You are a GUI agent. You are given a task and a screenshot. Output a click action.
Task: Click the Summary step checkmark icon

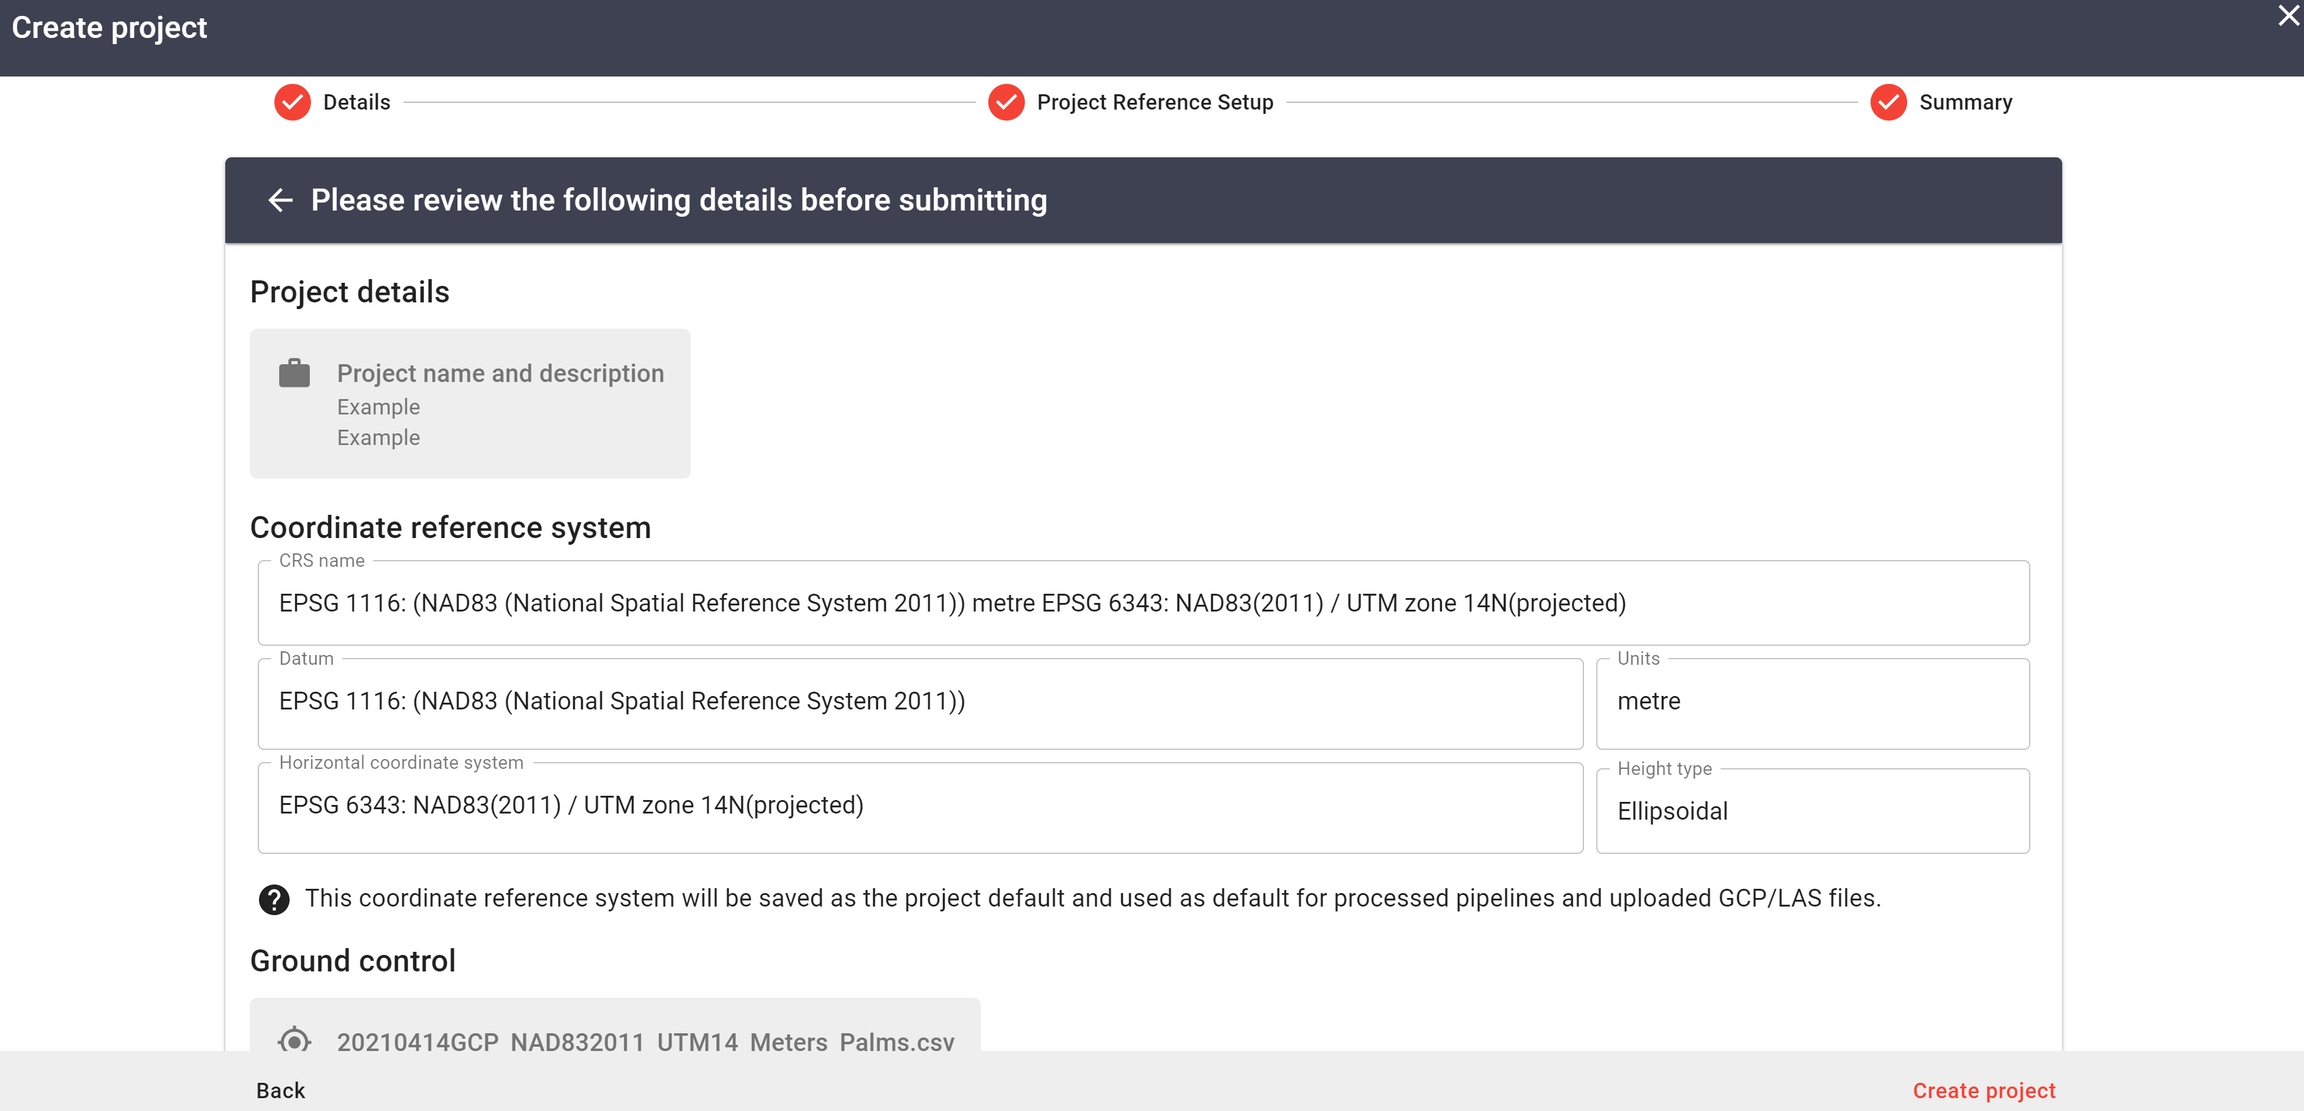point(1888,102)
